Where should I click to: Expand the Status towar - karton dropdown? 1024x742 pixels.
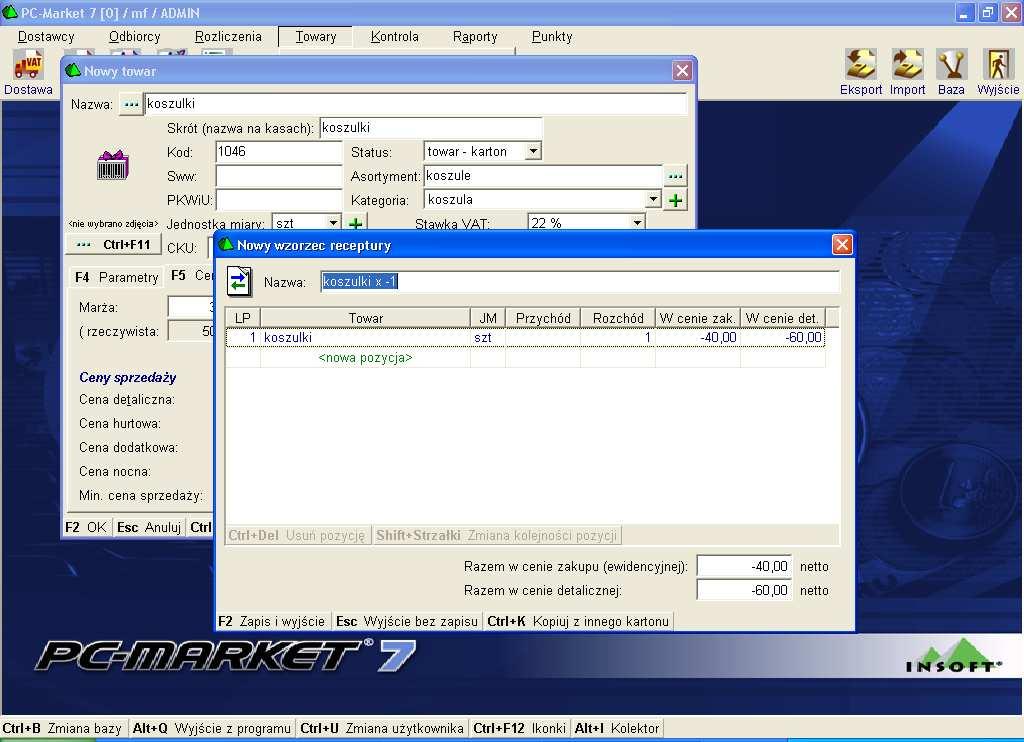pyautogui.click(x=534, y=152)
